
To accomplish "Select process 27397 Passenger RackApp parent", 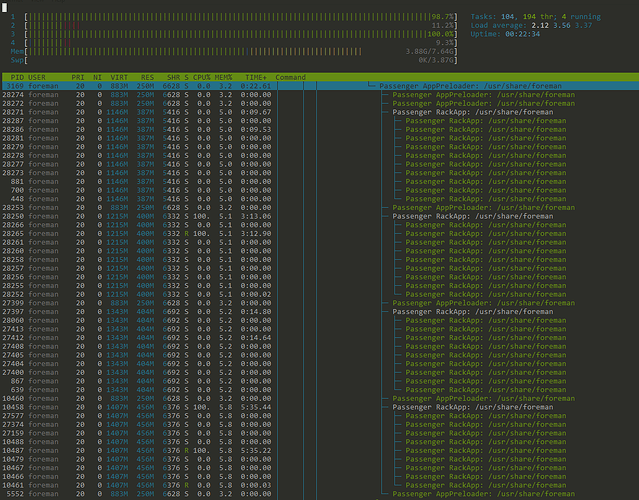I will [x=320, y=312].
